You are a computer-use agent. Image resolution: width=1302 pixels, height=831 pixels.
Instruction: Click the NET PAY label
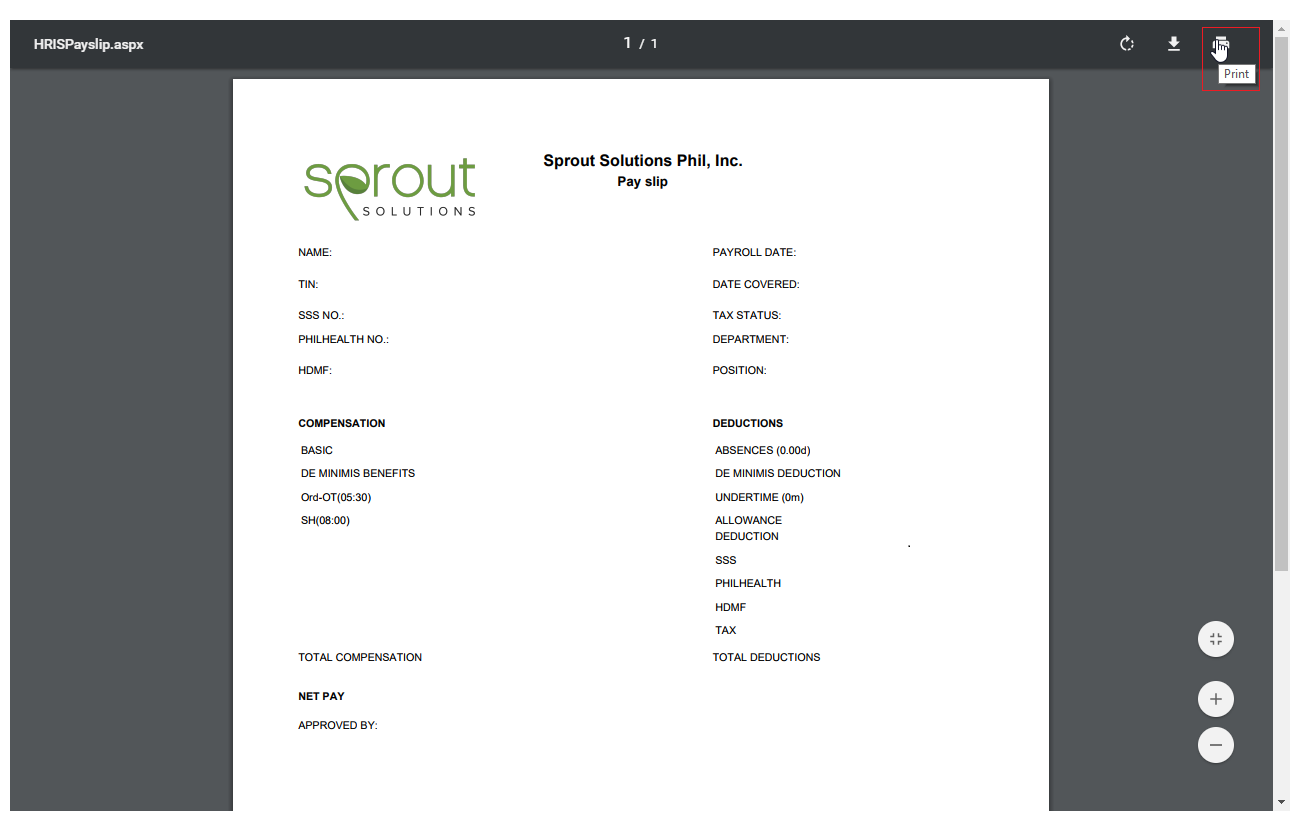(x=321, y=697)
